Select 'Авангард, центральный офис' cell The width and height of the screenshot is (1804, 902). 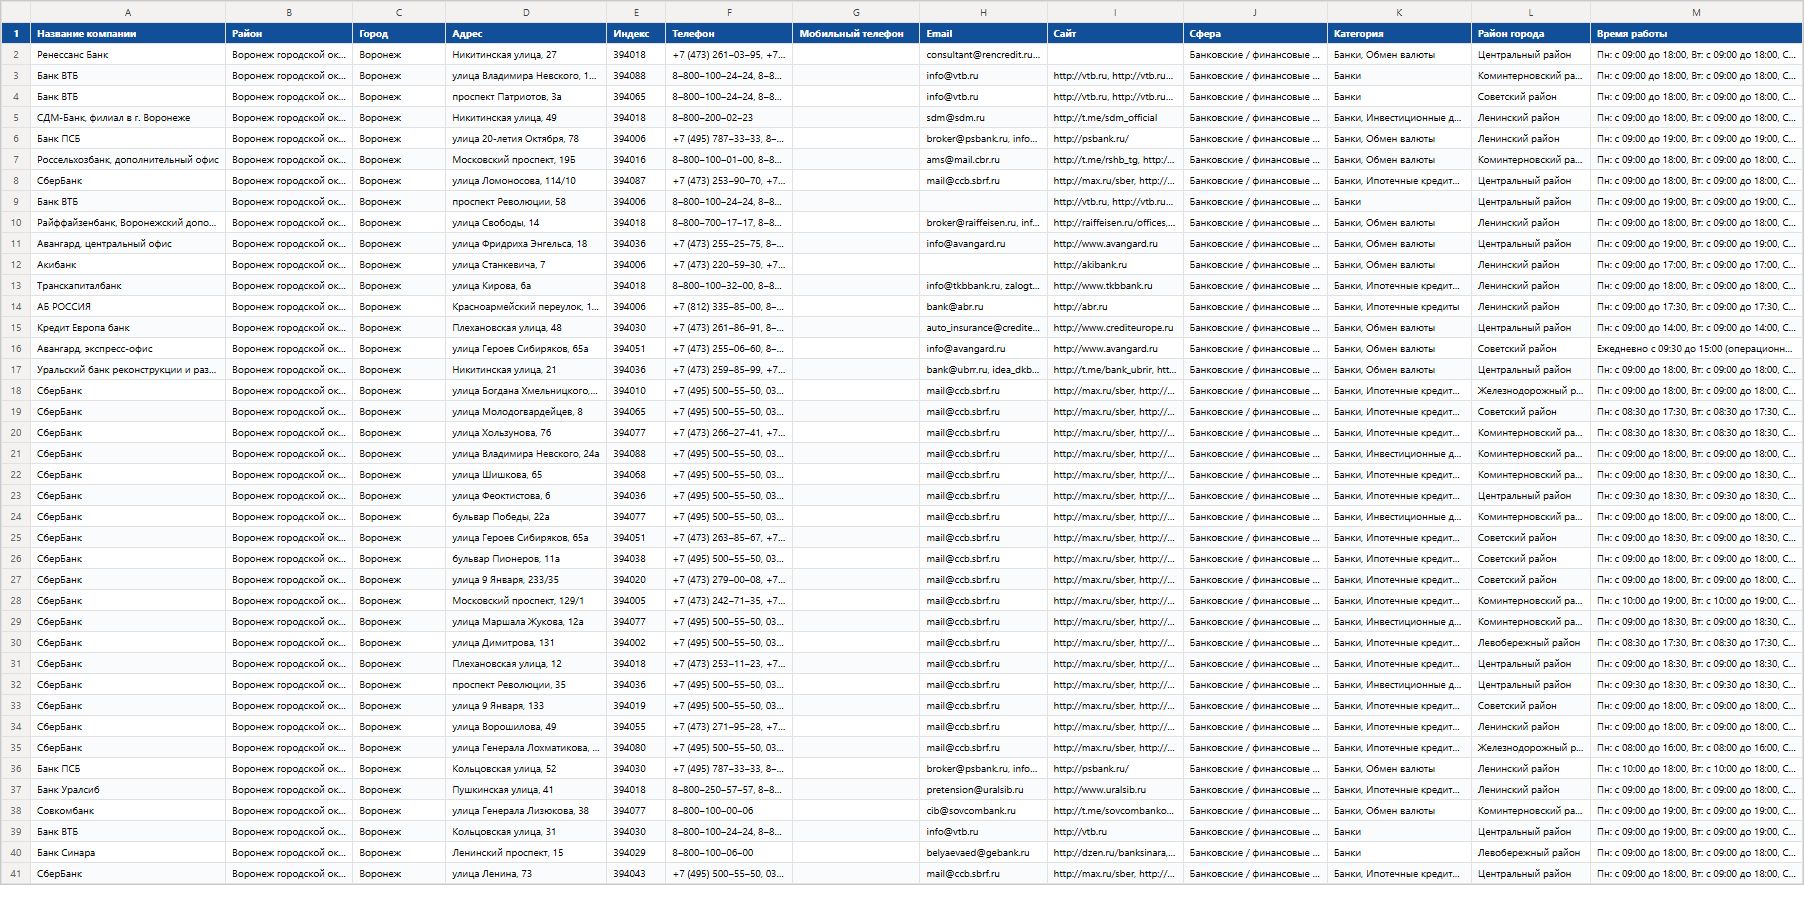click(x=128, y=244)
